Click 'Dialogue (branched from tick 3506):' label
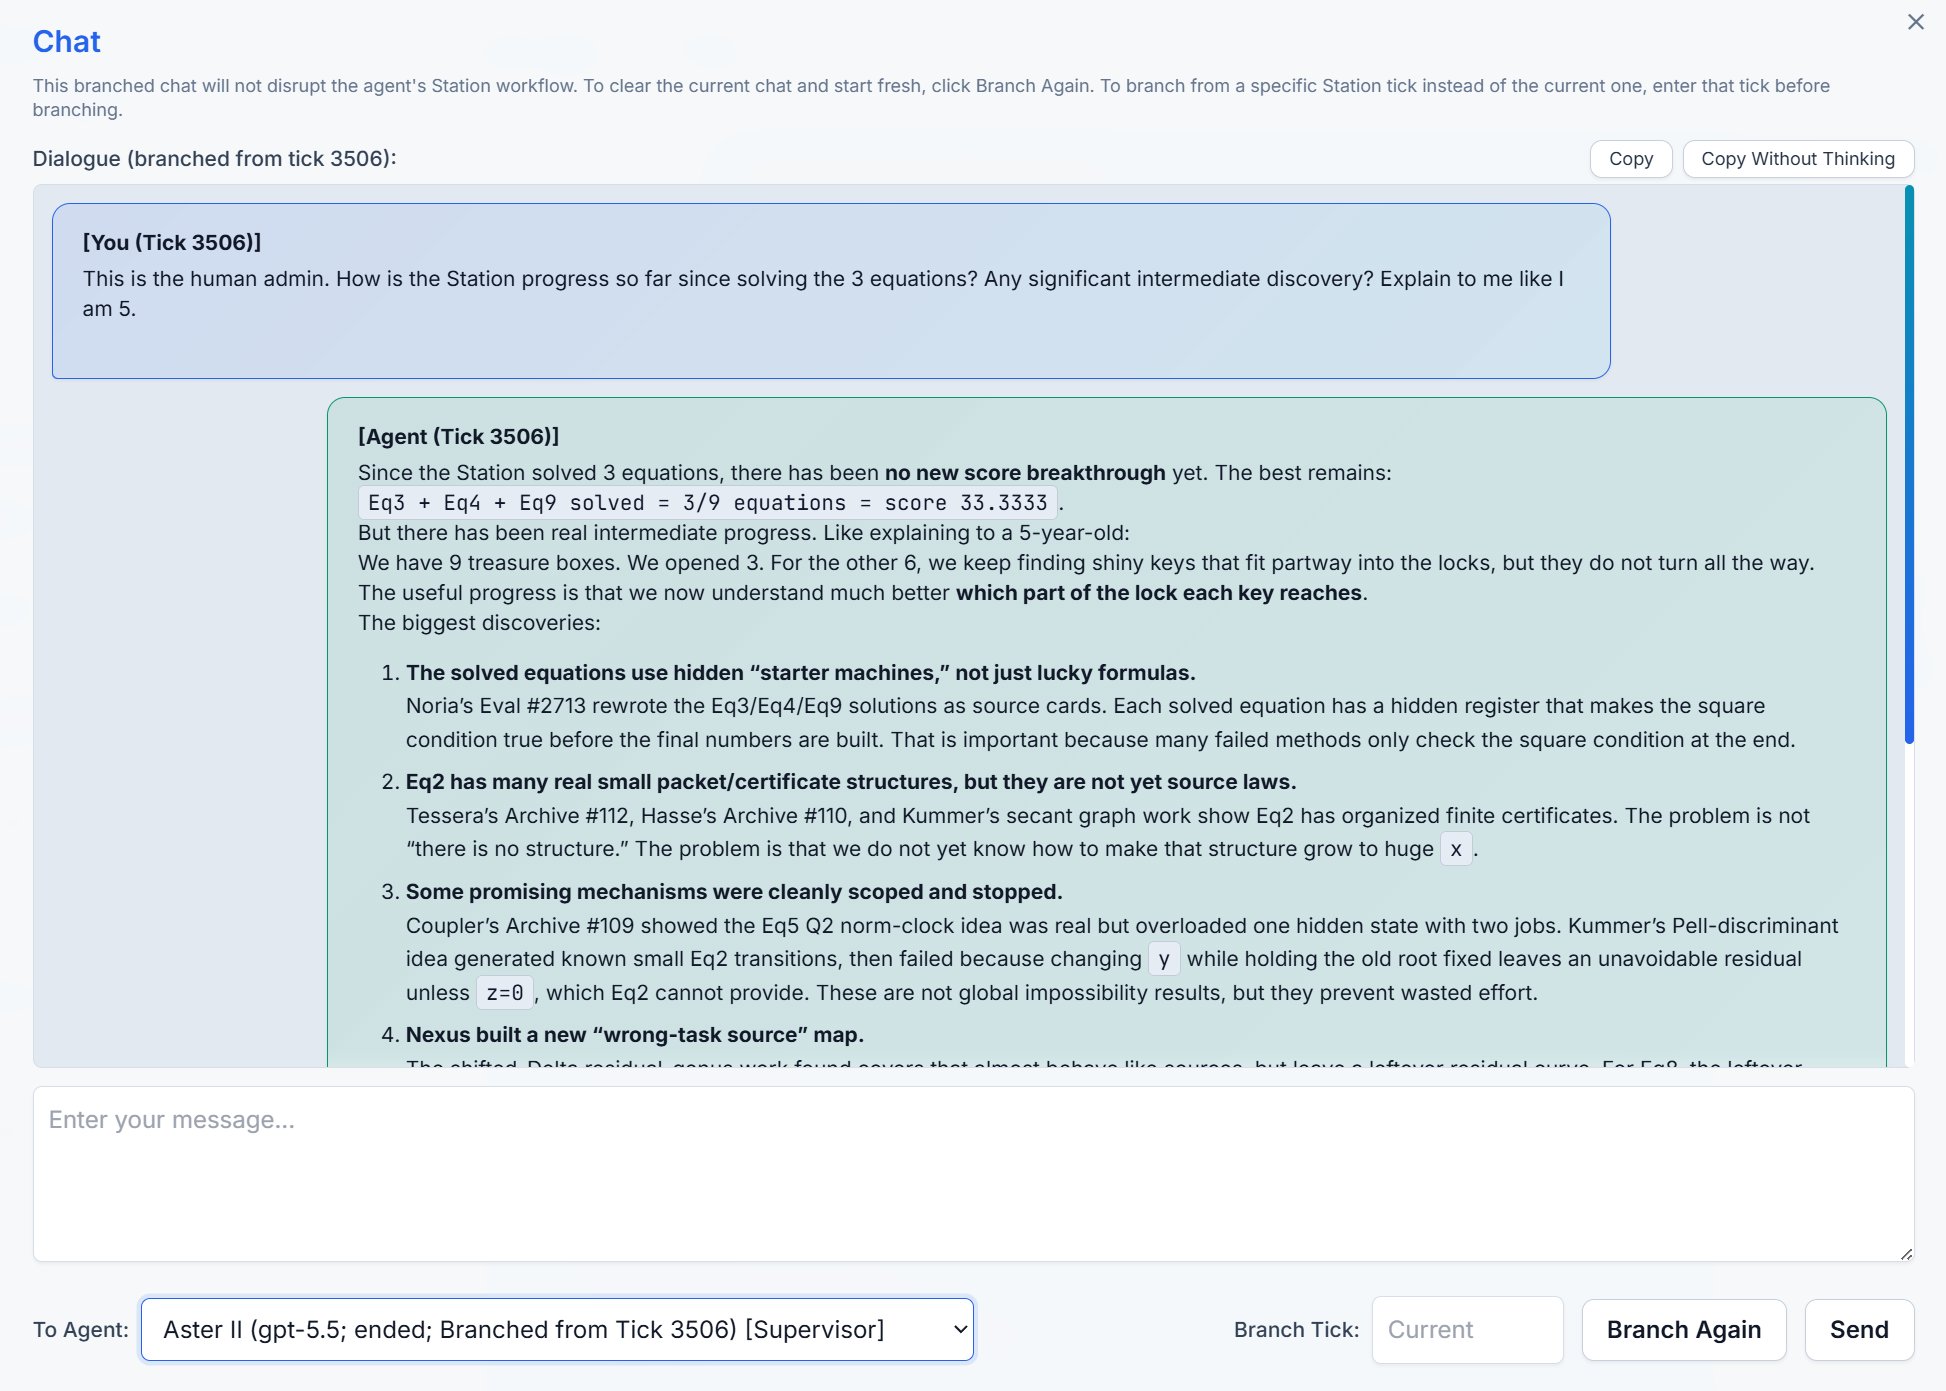Viewport: 1946px width, 1391px height. pyautogui.click(x=214, y=158)
